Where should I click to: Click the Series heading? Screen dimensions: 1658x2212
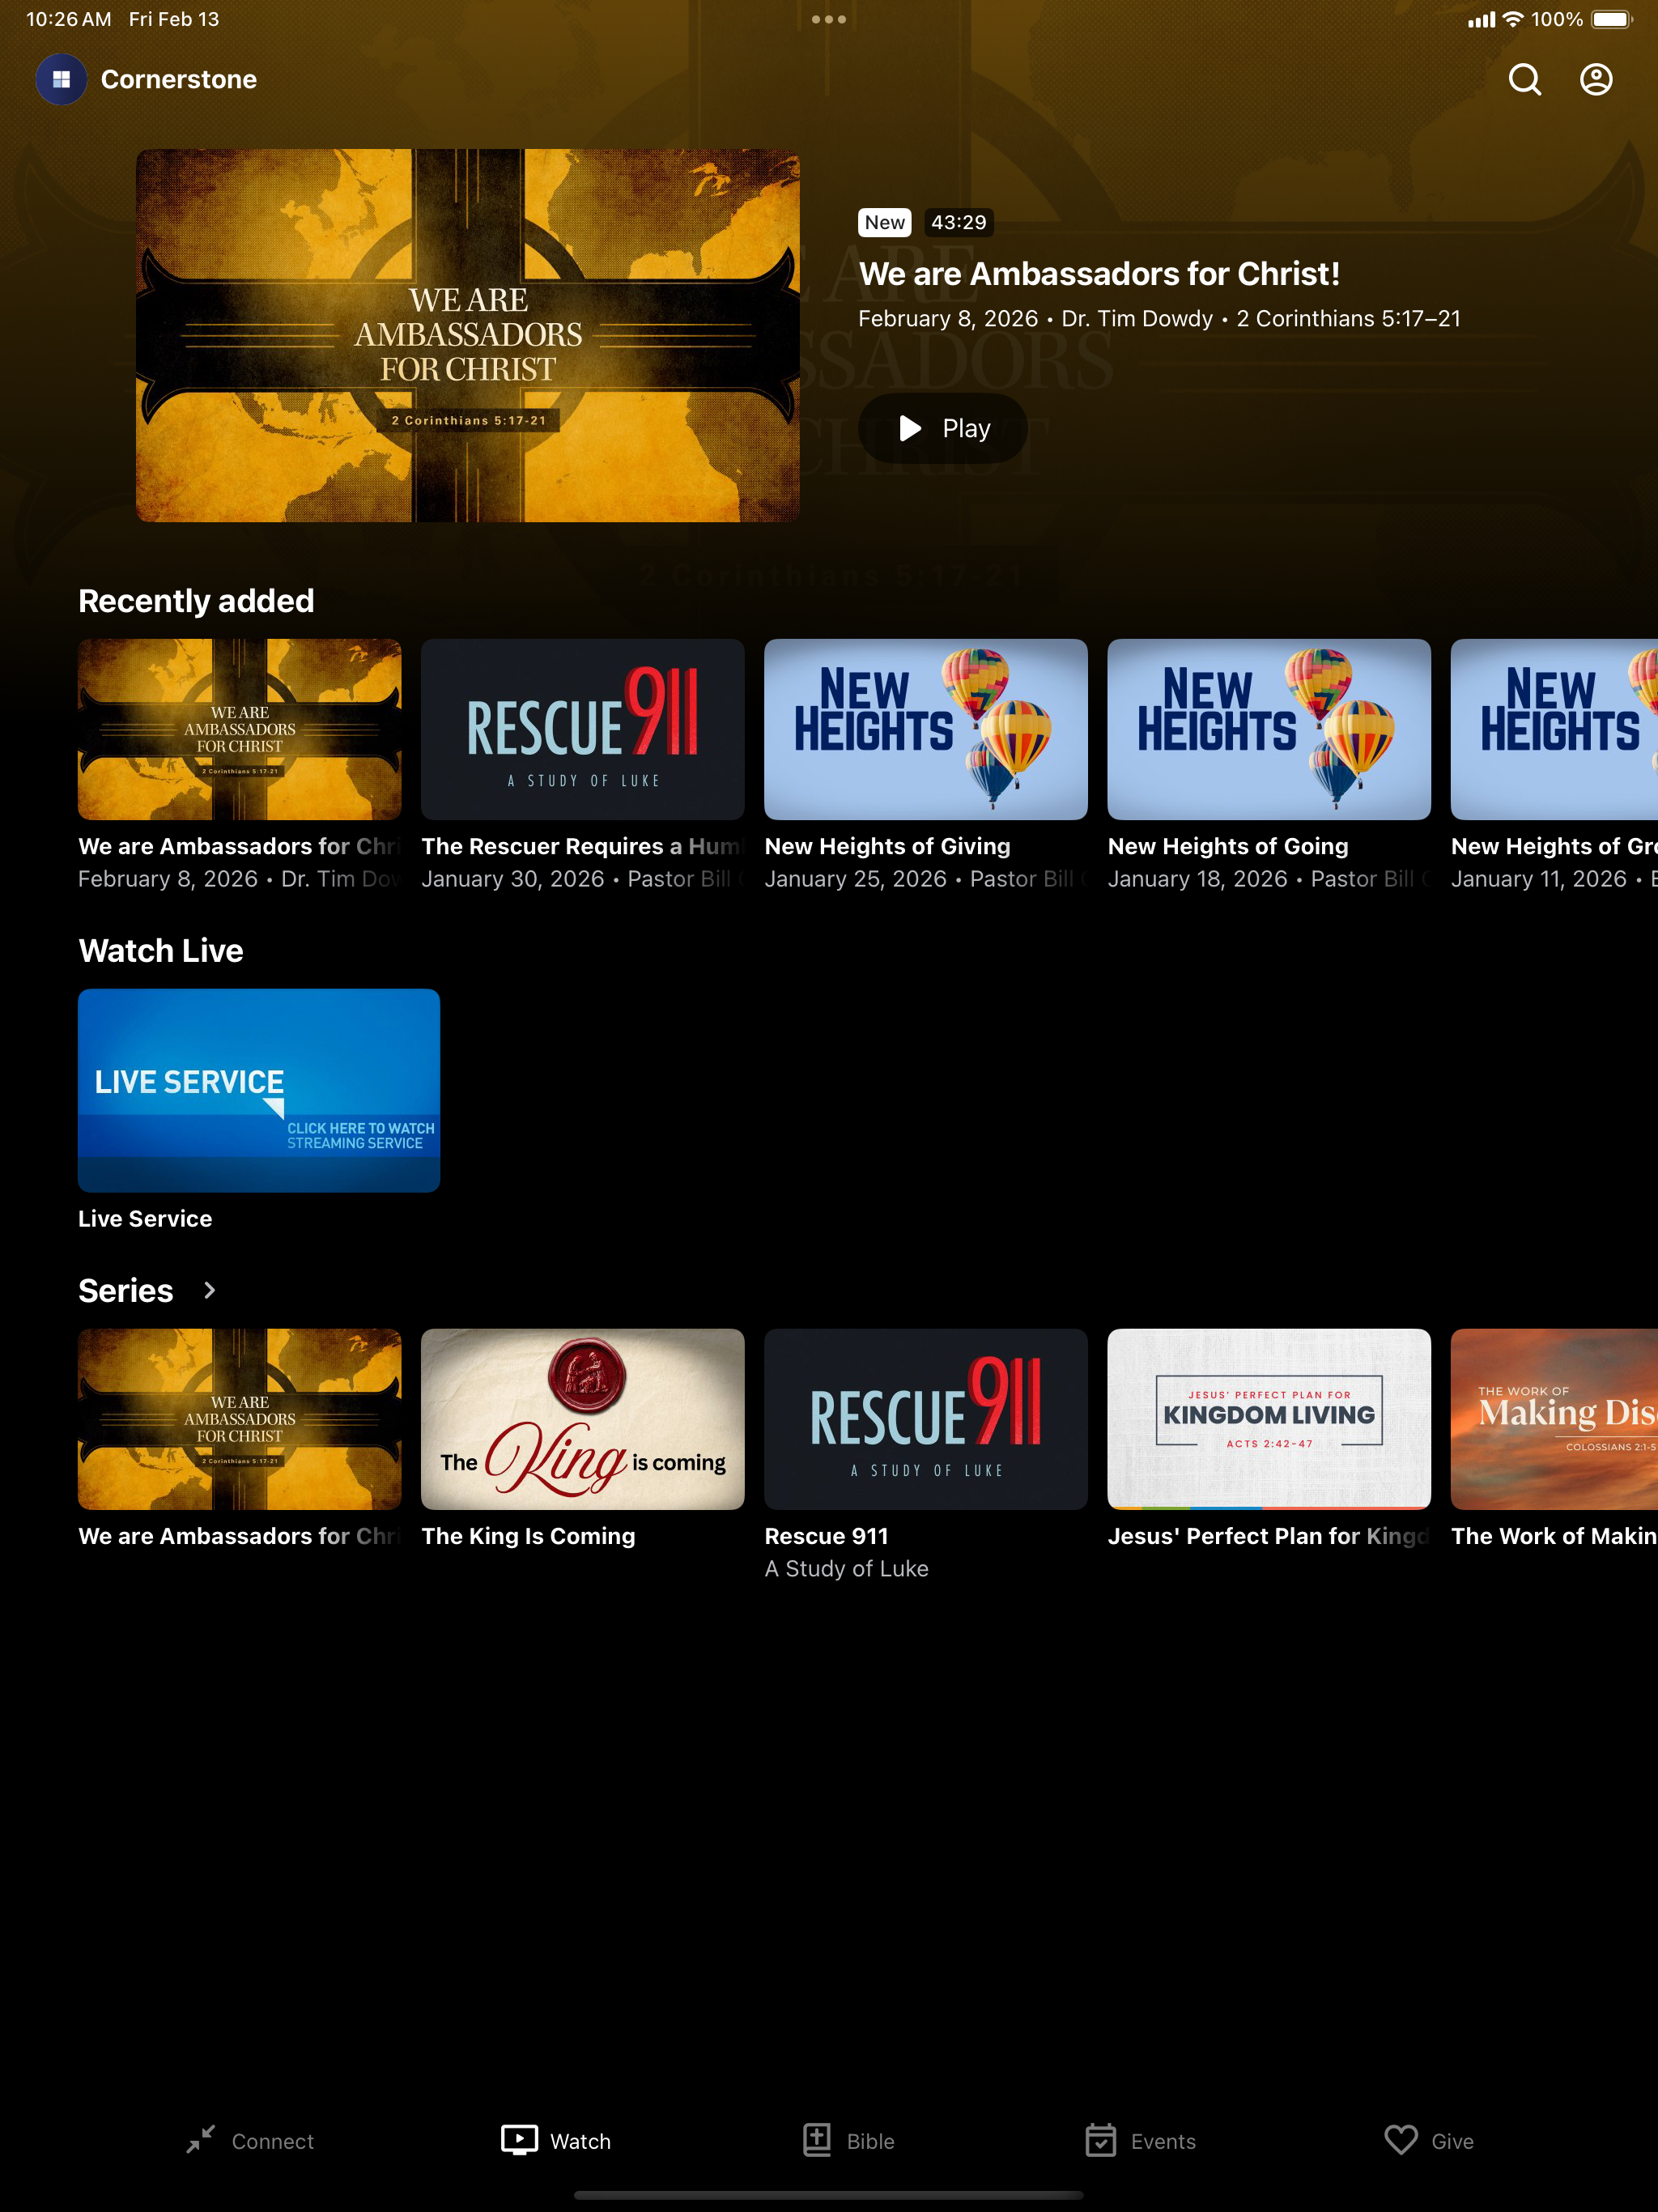point(126,1290)
